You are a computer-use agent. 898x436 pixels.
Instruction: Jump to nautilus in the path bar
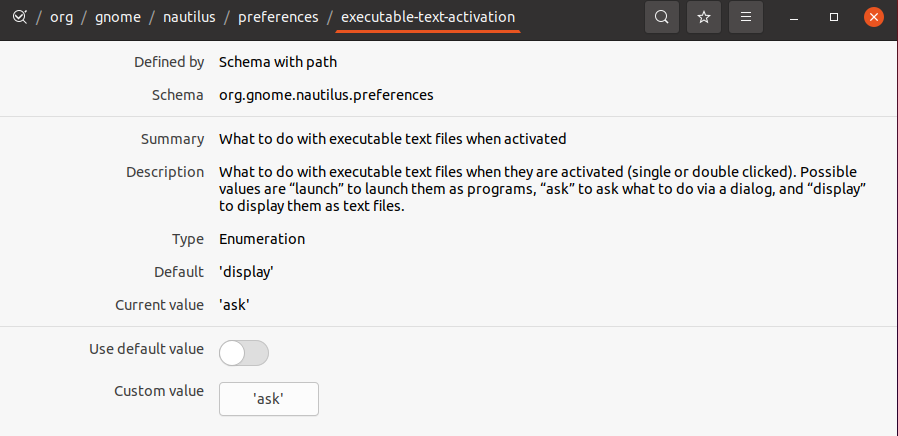(190, 17)
